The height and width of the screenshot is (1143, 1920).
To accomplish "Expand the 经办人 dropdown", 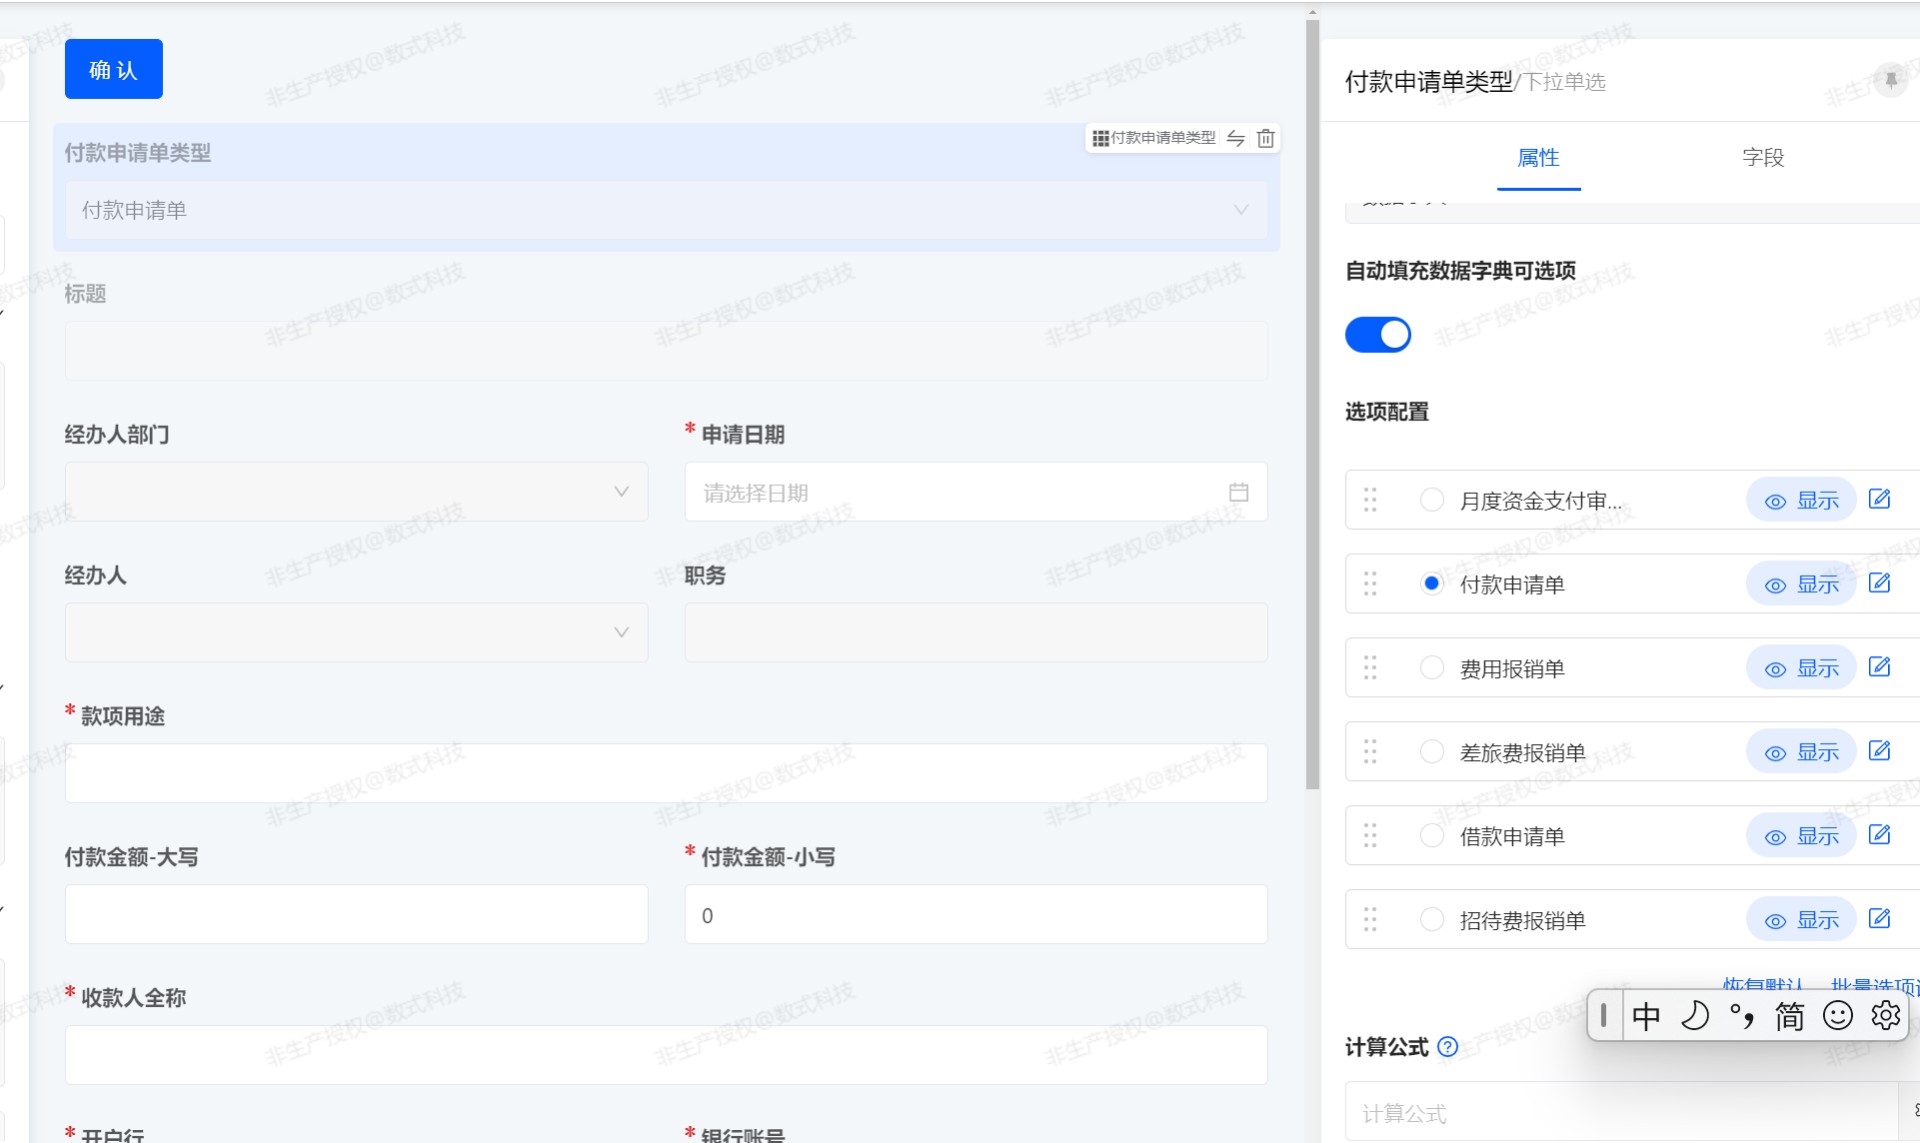I will pyautogui.click(x=356, y=632).
